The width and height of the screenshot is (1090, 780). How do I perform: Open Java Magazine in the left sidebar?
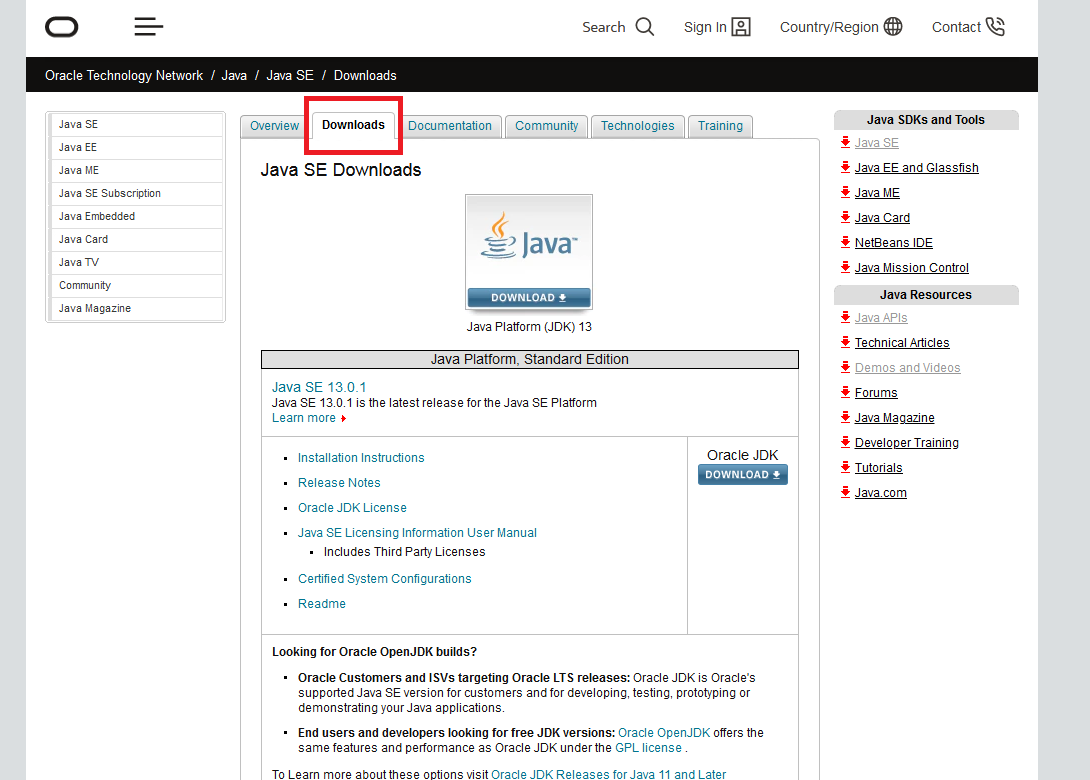coord(137,308)
